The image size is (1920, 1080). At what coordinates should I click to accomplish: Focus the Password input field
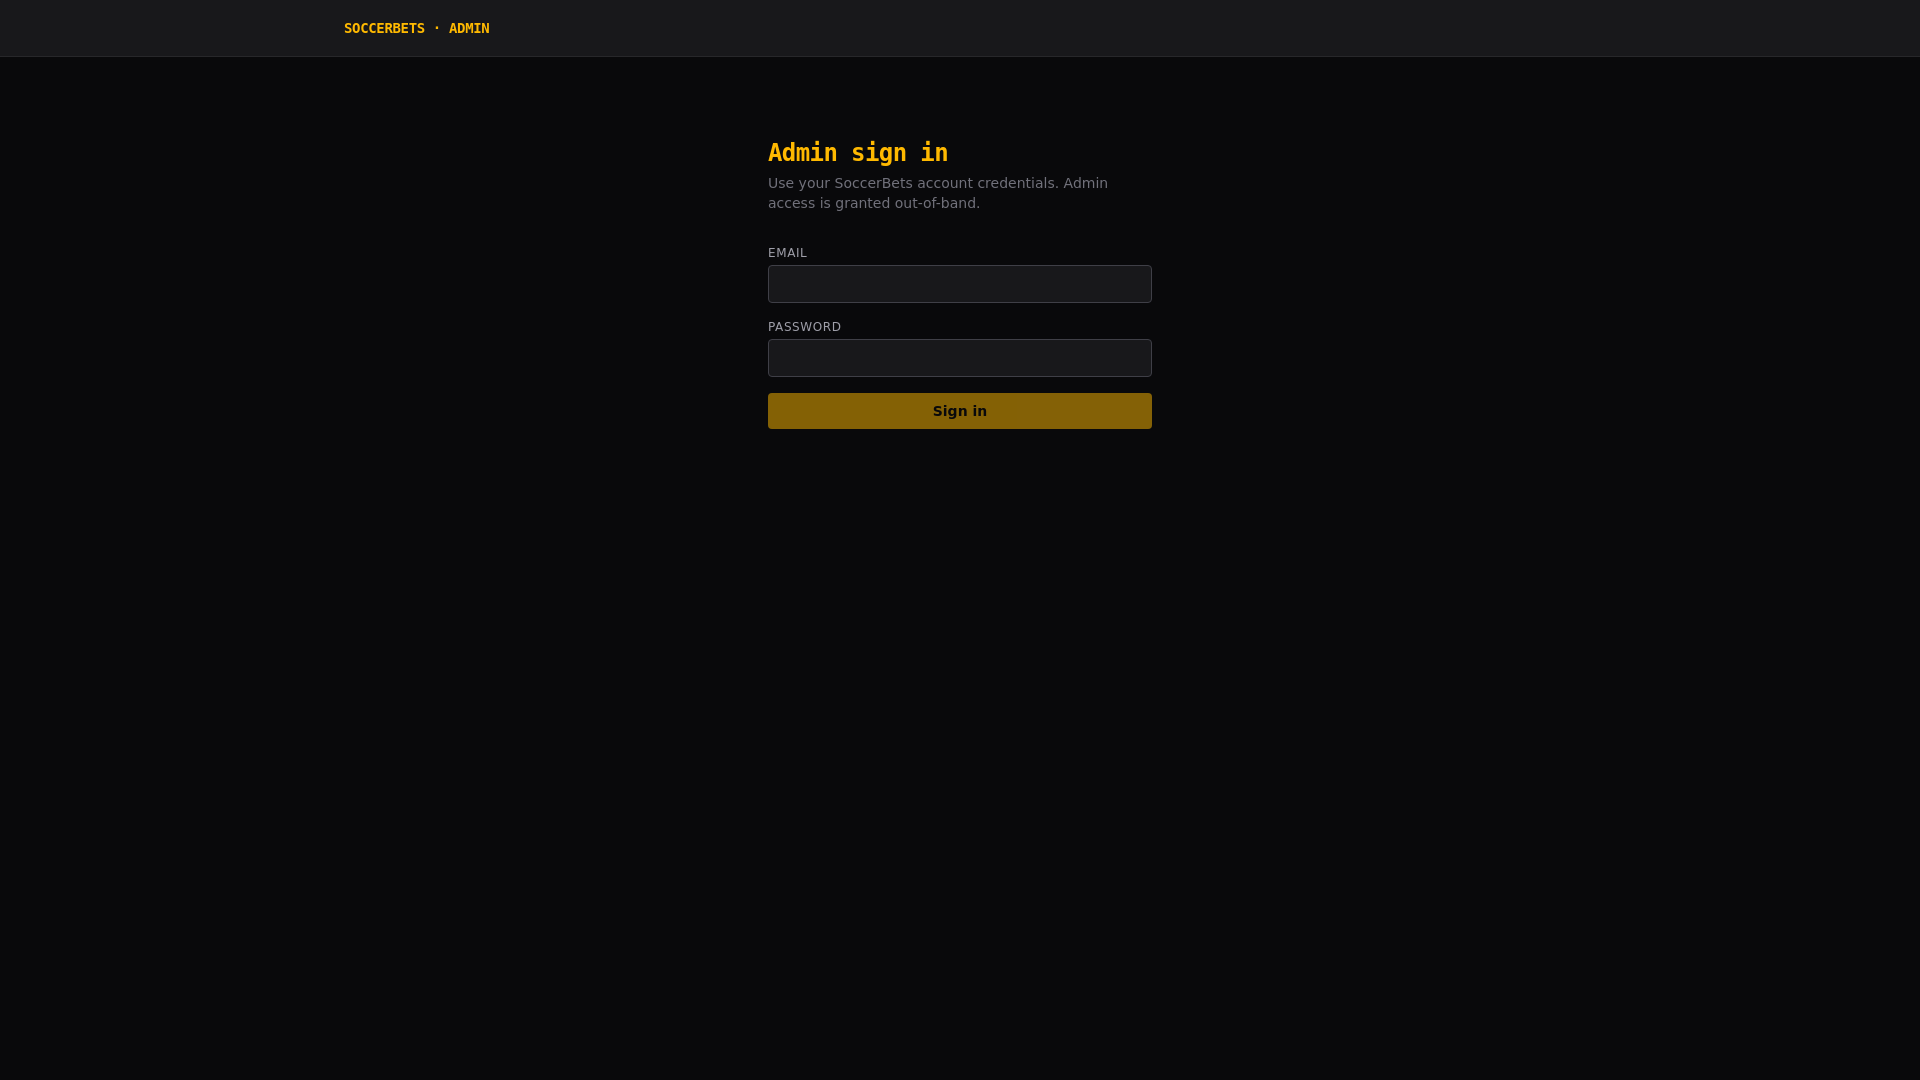[960, 358]
